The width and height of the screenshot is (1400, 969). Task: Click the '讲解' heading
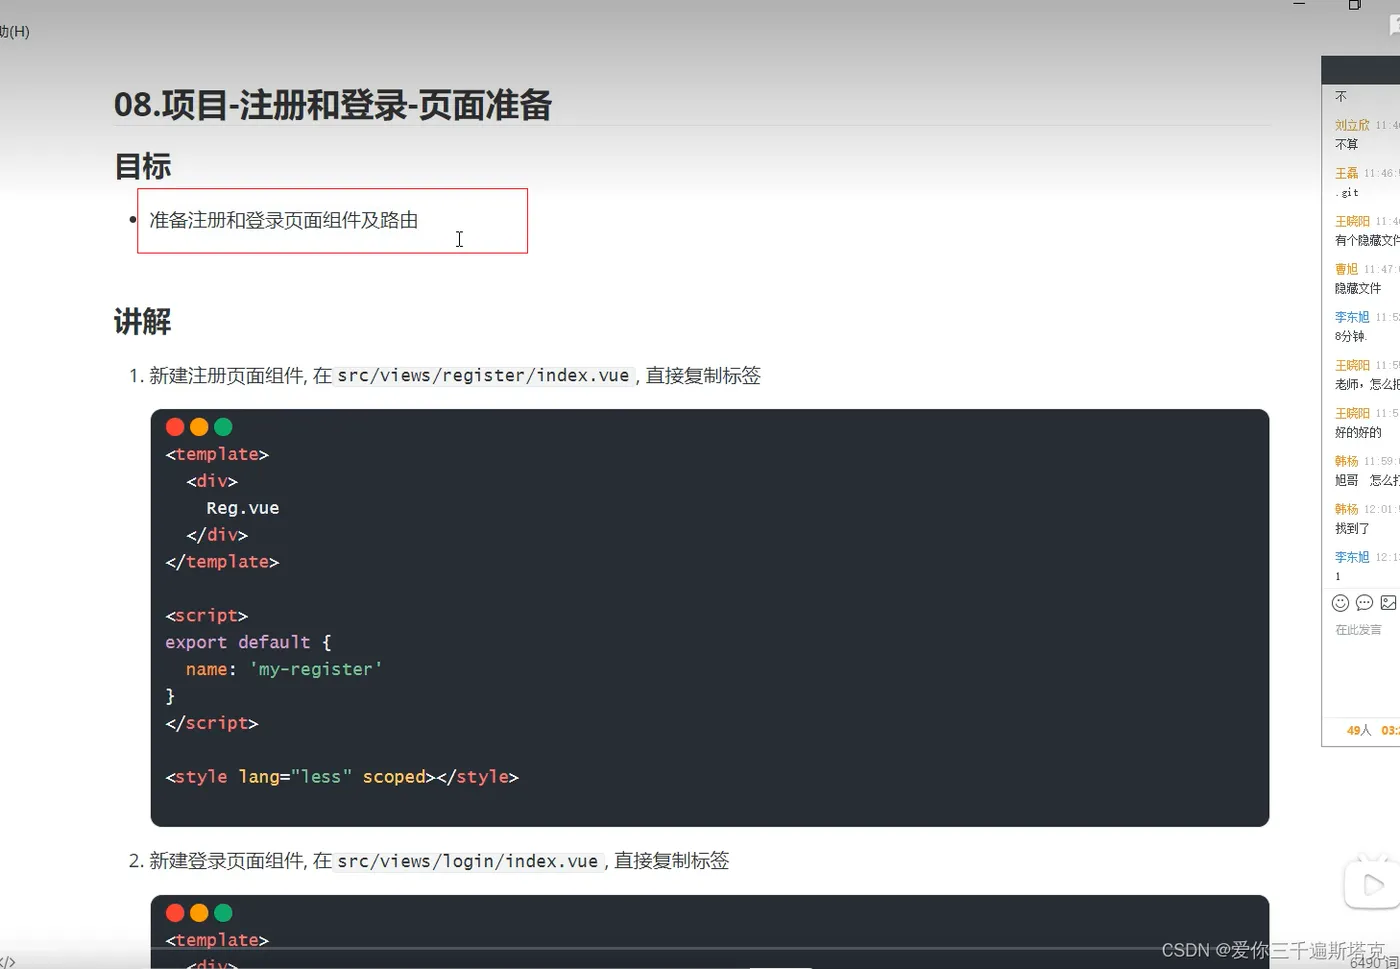pos(143,322)
